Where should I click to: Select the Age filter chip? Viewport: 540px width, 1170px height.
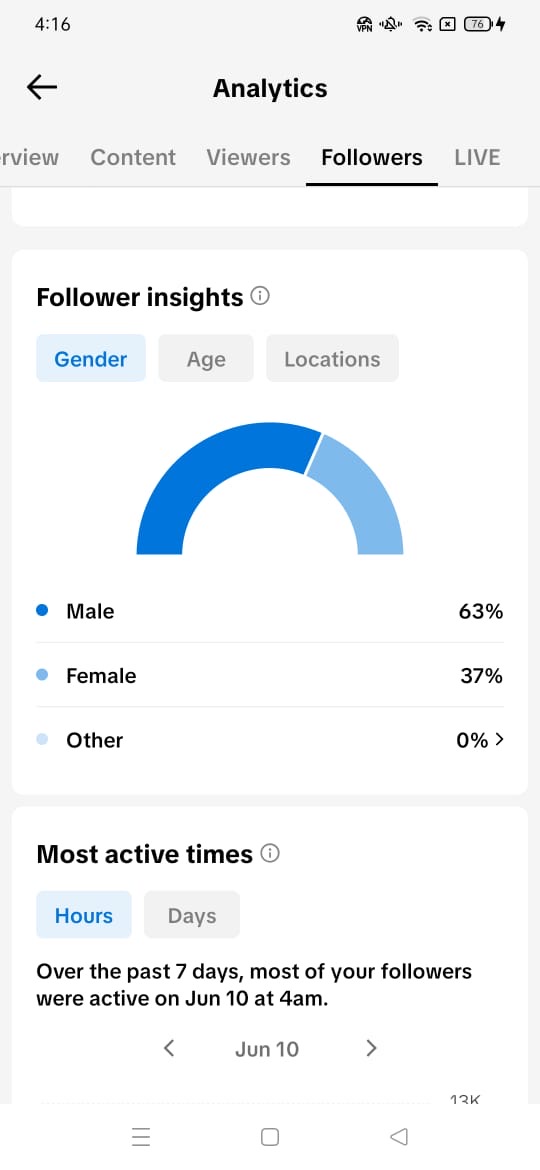coord(206,358)
